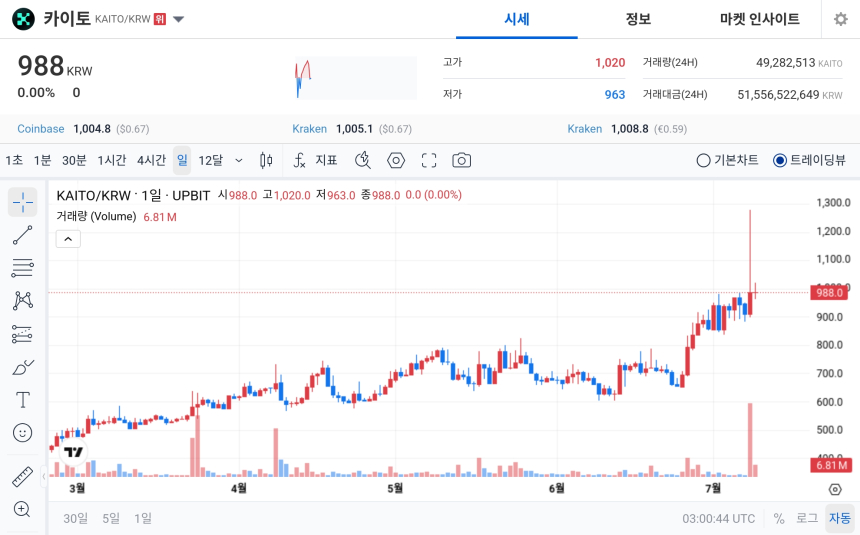The width and height of the screenshot is (860, 535).
Task: Select the 기본차트 radio option
Action: pyautogui.click(x=727, y=160)
